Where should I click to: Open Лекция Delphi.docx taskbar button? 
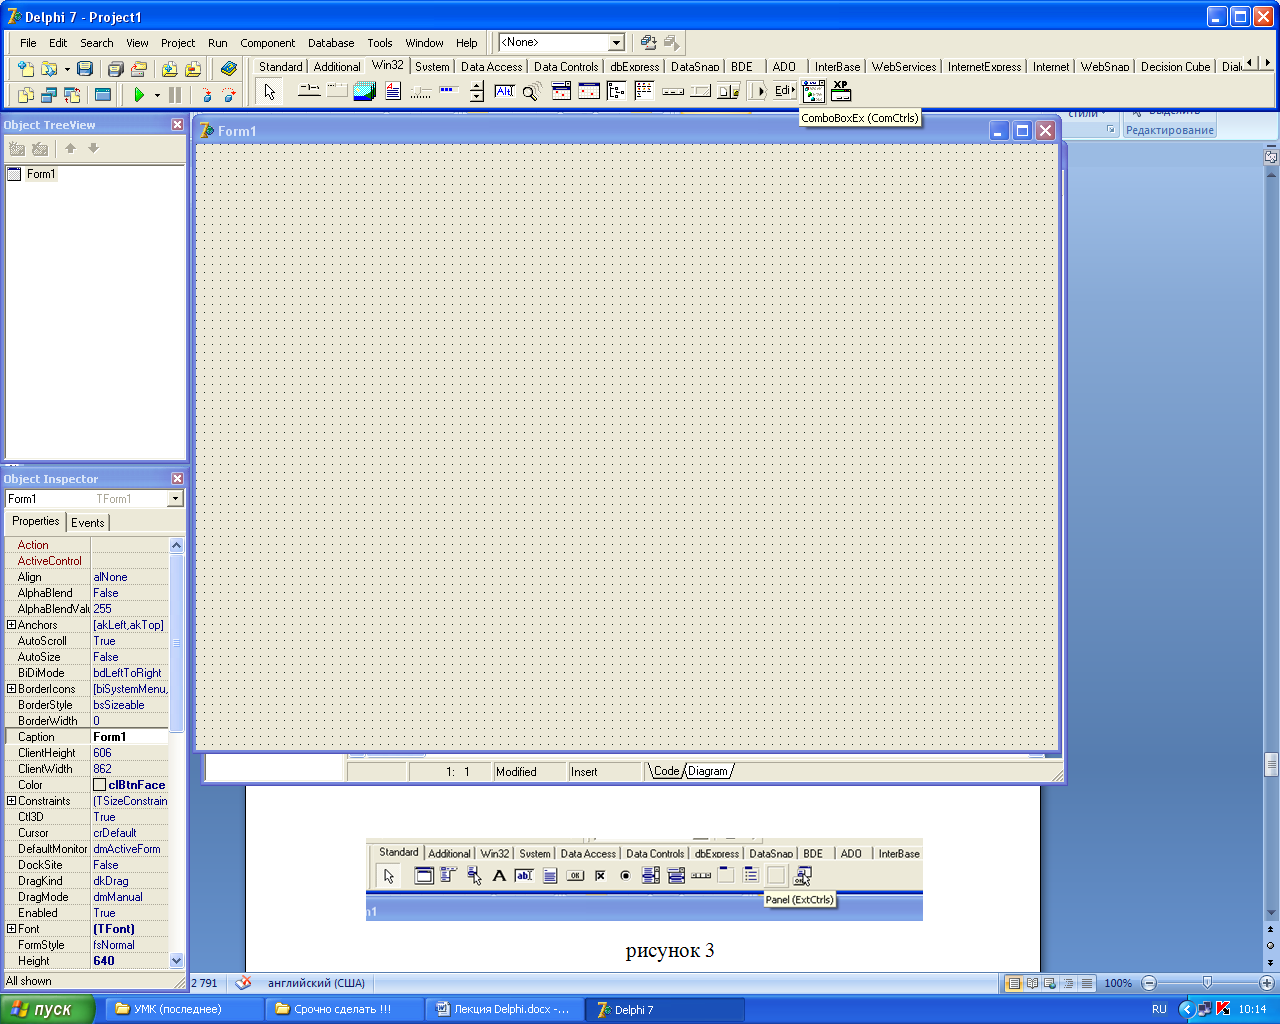[x=503, y=1009]
